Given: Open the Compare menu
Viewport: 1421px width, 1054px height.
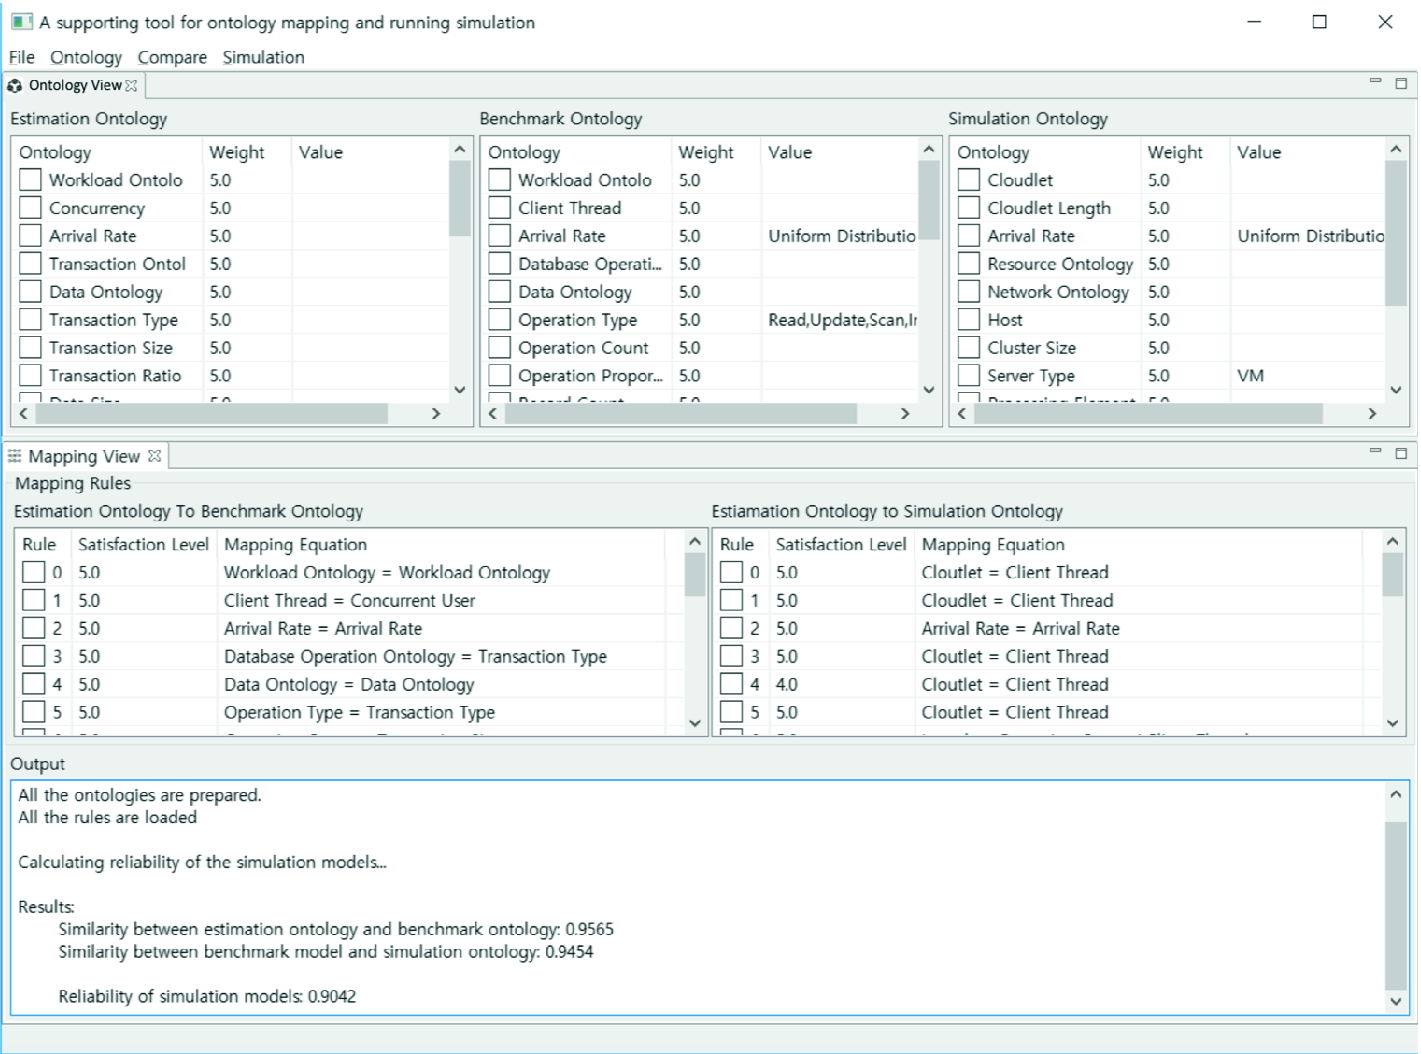Looking at the screenshot, I should click(172, 57).
